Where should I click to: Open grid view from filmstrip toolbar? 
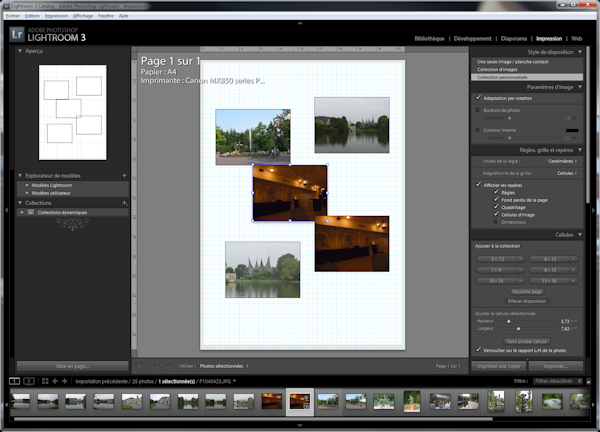[45, 381]
